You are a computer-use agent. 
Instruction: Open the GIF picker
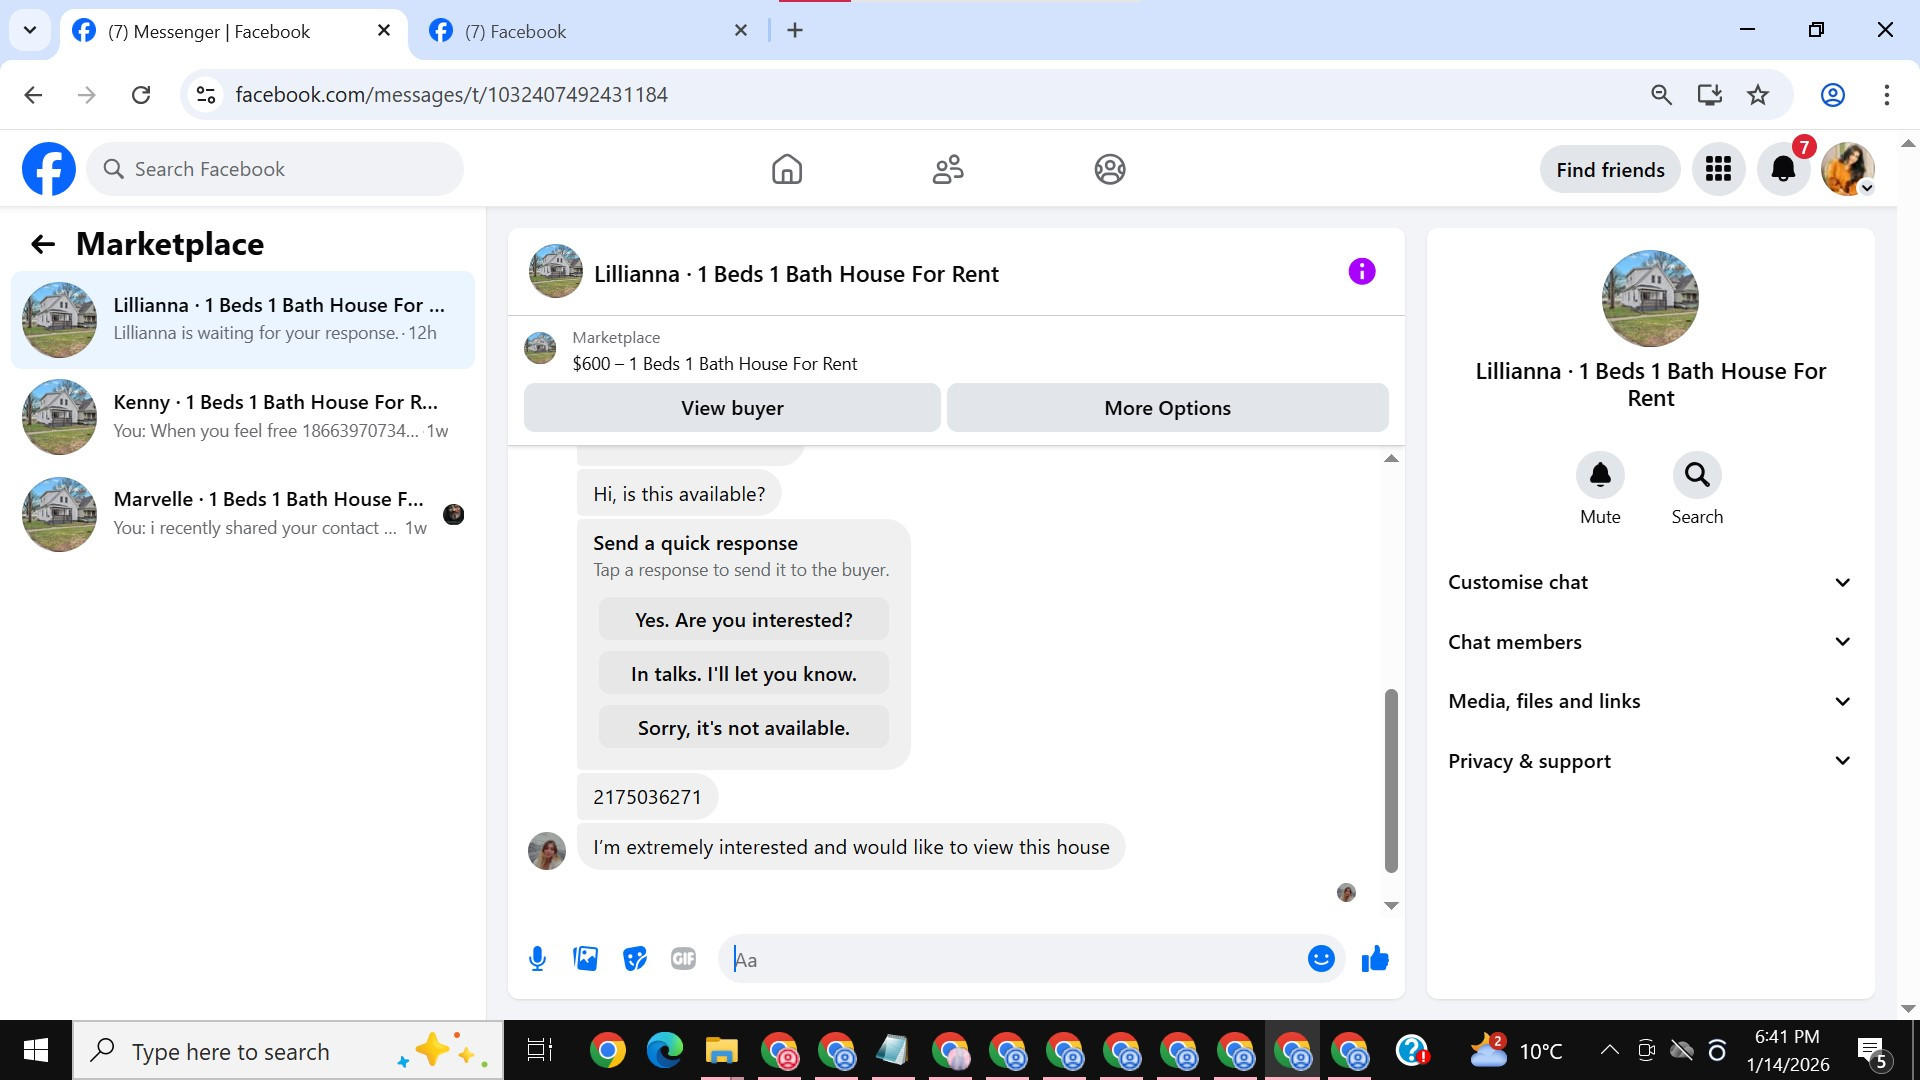tap(683, 959)
